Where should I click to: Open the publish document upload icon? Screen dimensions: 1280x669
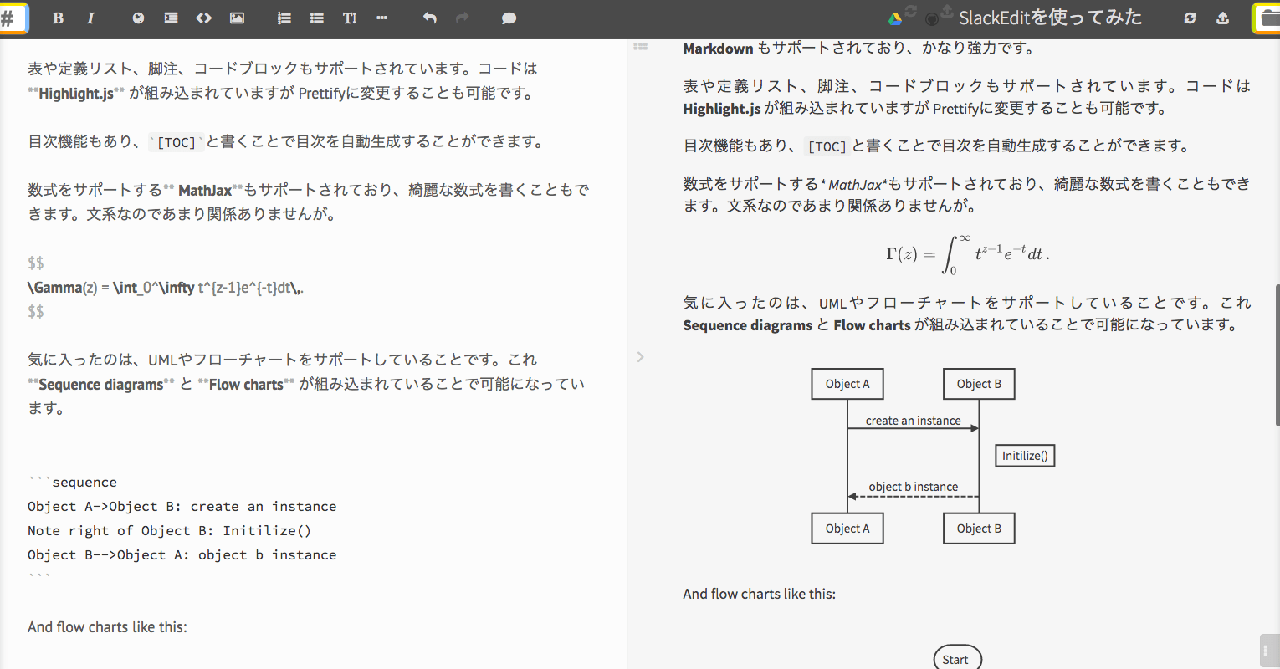(x=1222, y=18)
